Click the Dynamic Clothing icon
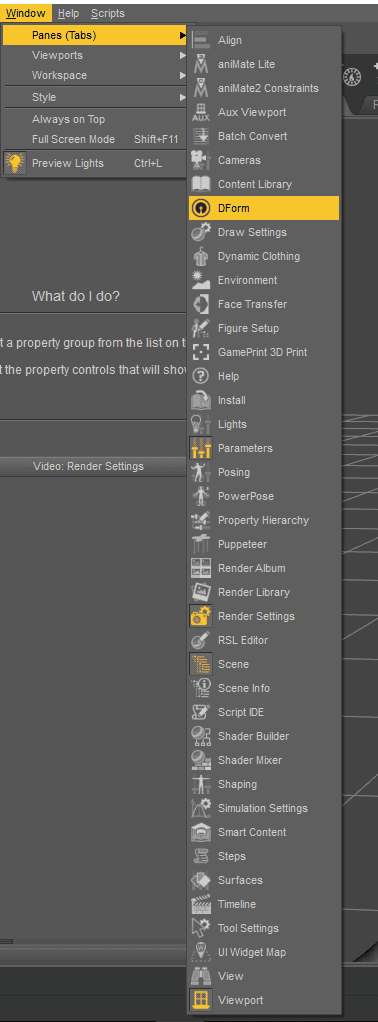378x1022 pixels. pyautogui.click(x=201, y=256)
